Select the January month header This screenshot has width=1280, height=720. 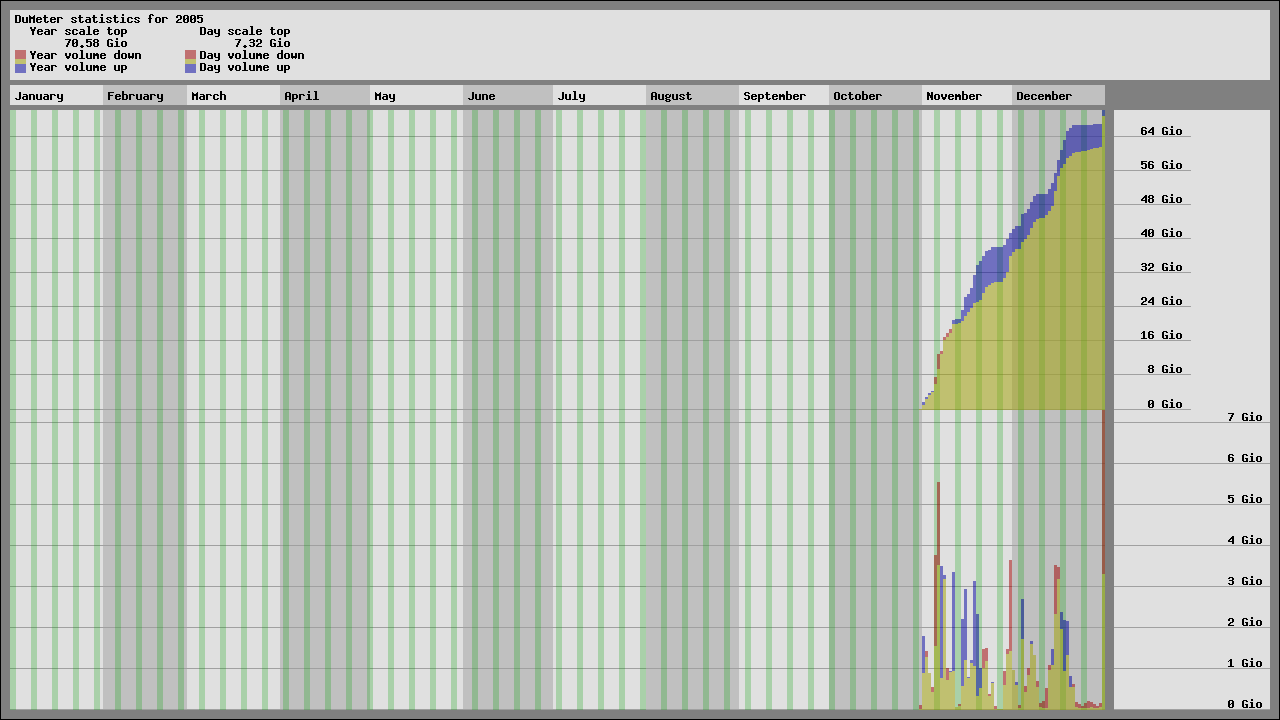(x=56, y=96)
